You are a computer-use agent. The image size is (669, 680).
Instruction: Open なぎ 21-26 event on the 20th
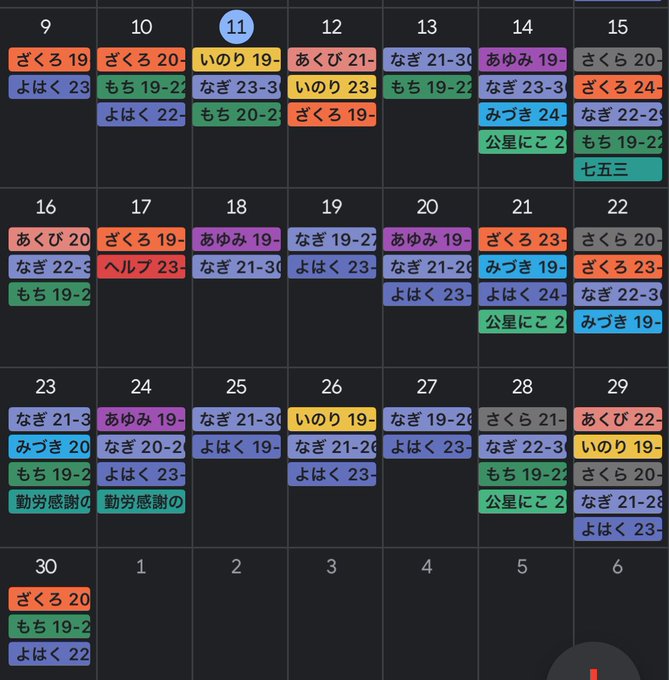pos(428,267)
